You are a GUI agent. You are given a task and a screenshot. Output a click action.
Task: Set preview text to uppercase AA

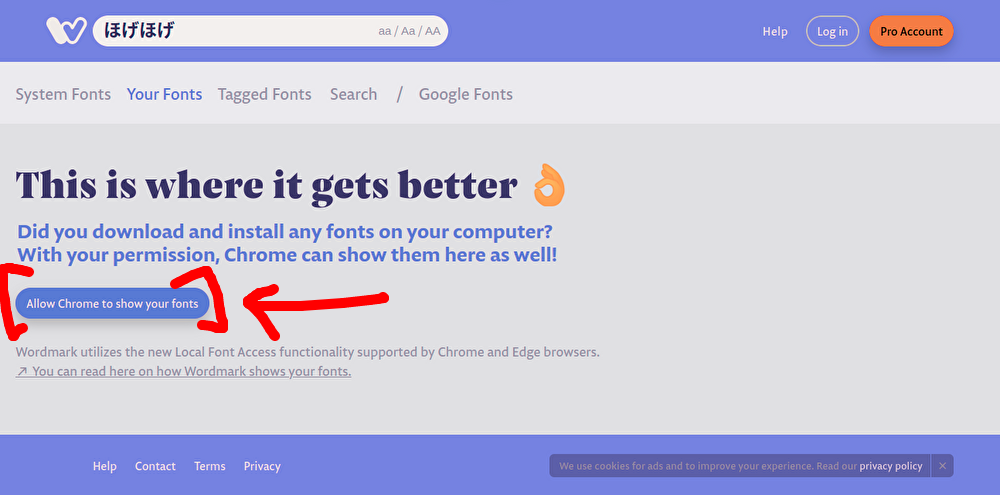point(432,31)
